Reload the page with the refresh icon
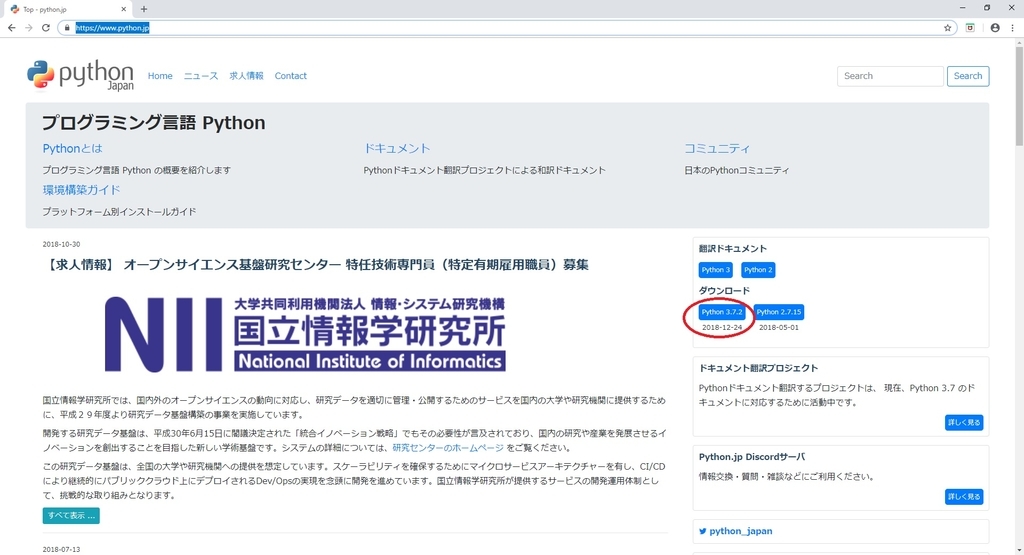The width and height of the screenshot is (1024, 555). pos(46,28)
